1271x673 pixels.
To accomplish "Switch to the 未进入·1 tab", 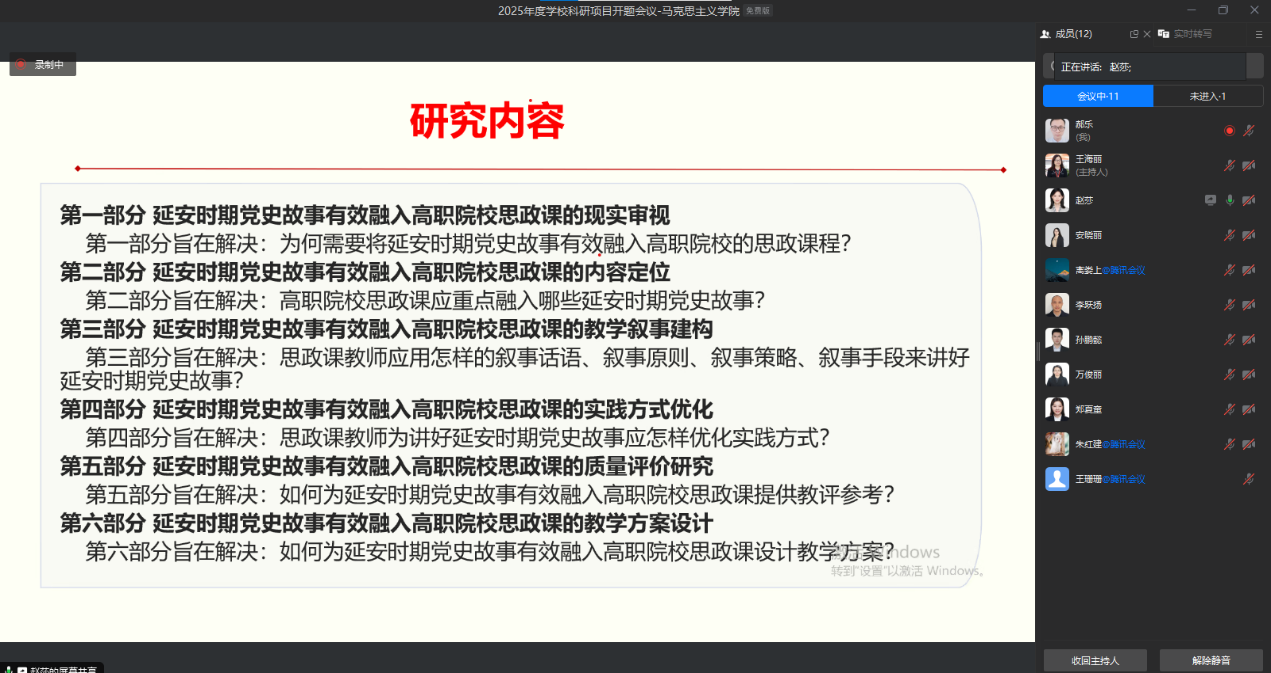I will 1207,96.
